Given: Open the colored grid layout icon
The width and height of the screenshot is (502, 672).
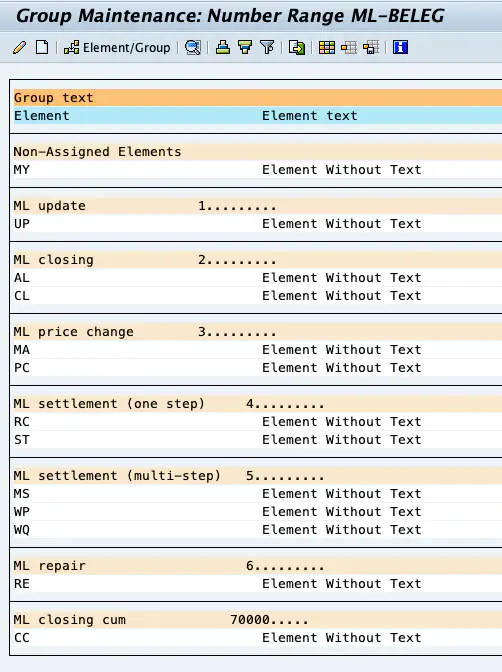Looking at the screenshot, I should [327, 47].
